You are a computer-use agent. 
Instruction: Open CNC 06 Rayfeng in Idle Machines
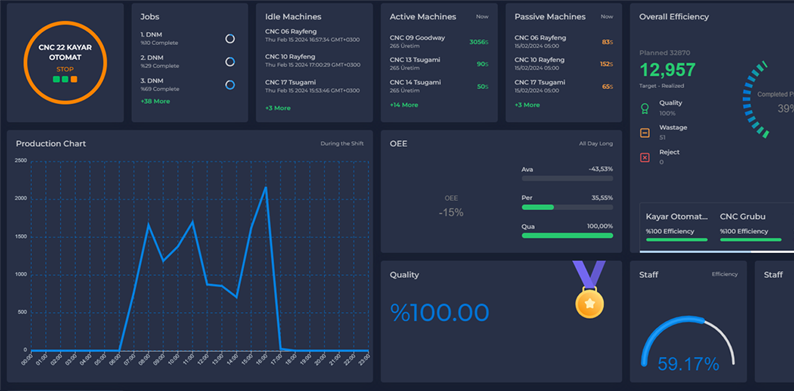(312, 35)
